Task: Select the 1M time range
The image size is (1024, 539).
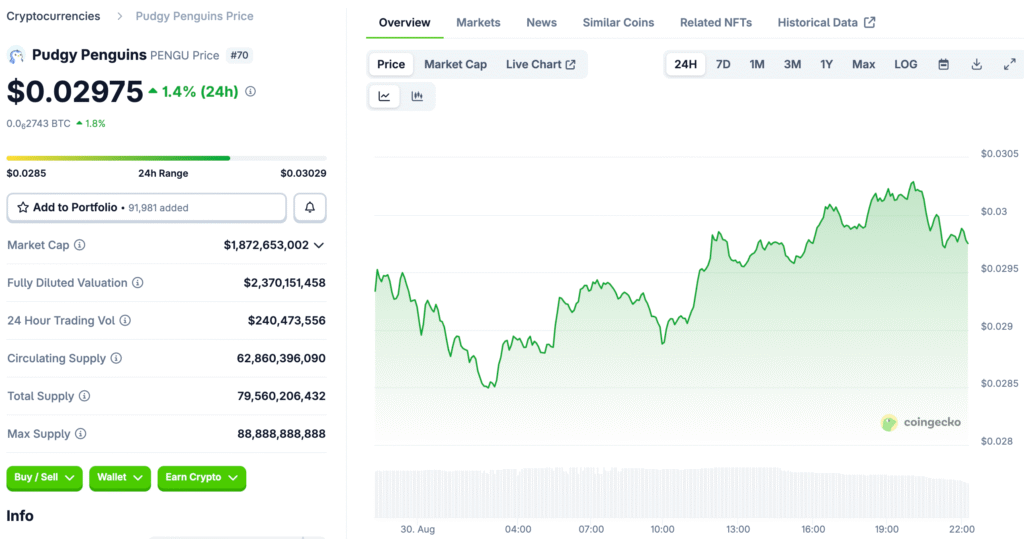Action: [757, 64]
